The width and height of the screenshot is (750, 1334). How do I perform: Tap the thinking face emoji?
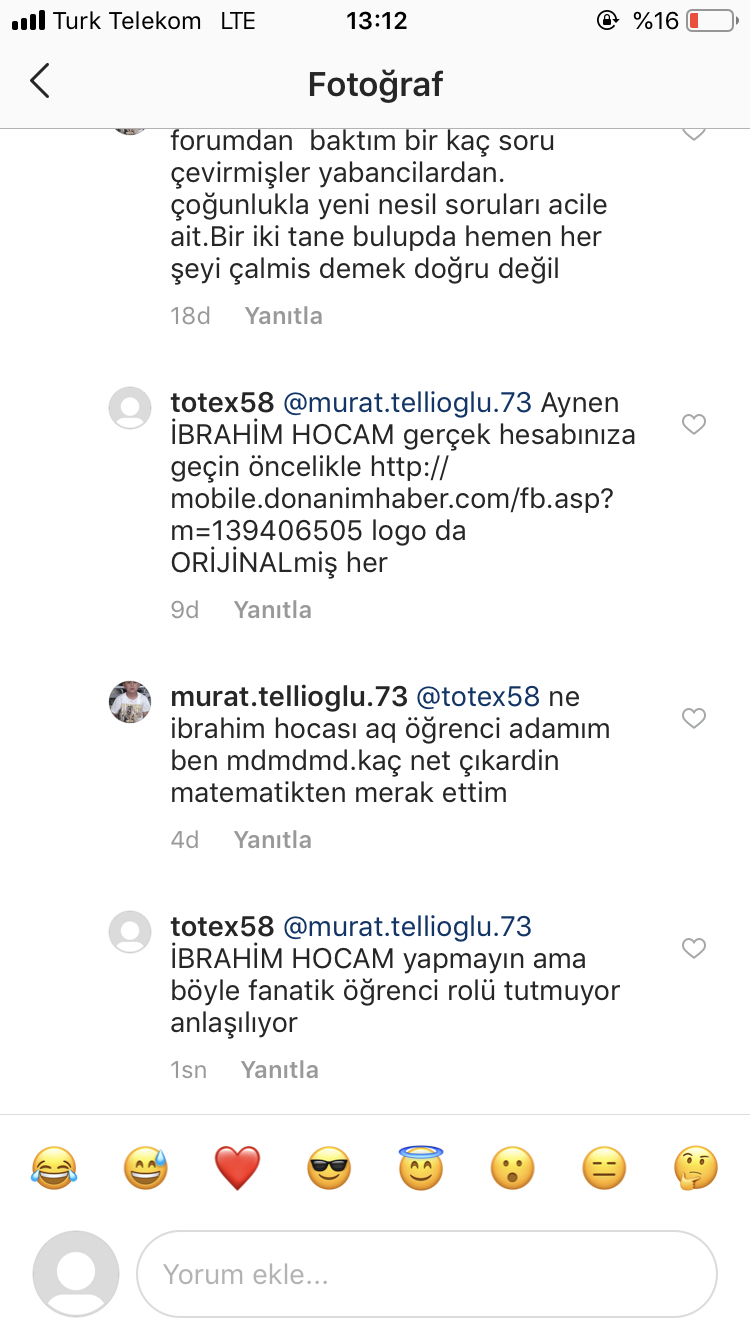pyautogui.click(x=695, y=1168)
